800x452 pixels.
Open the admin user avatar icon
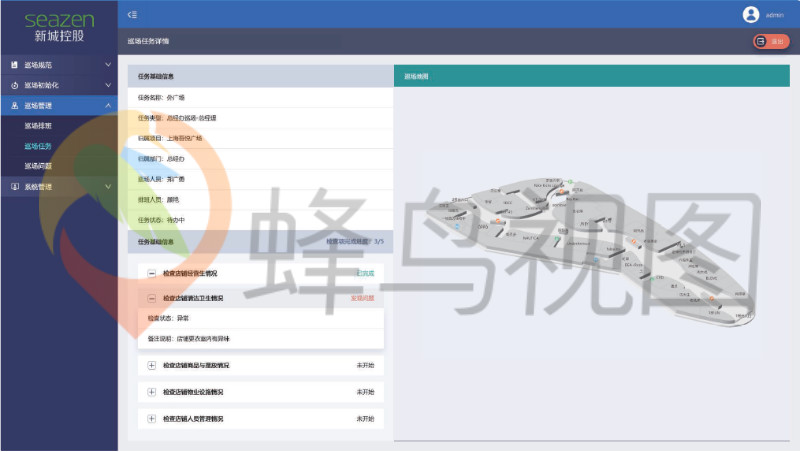click(751, 15)
